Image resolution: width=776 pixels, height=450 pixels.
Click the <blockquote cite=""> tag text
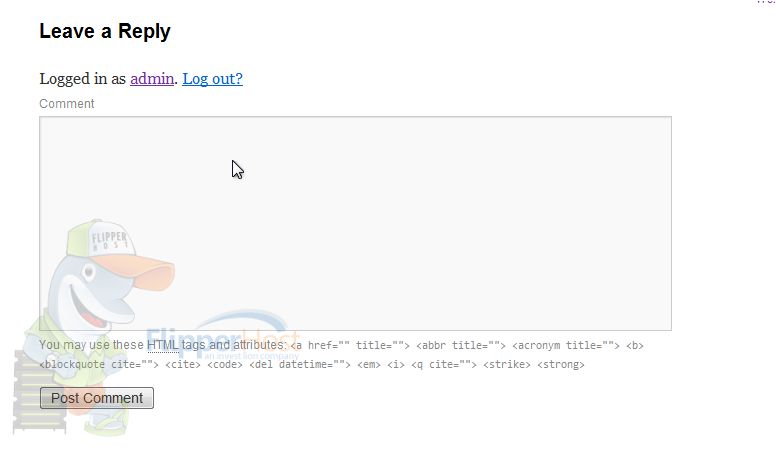tap(99, 364)
